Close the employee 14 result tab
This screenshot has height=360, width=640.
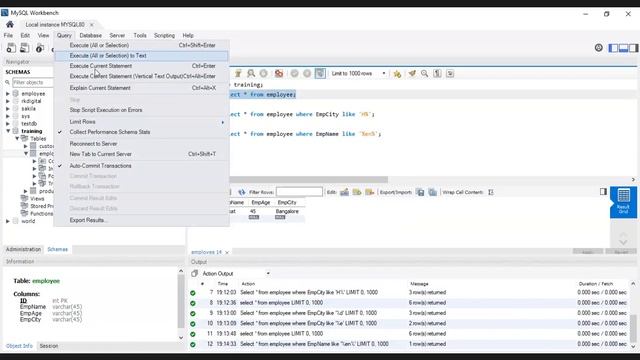pos(227,253)
